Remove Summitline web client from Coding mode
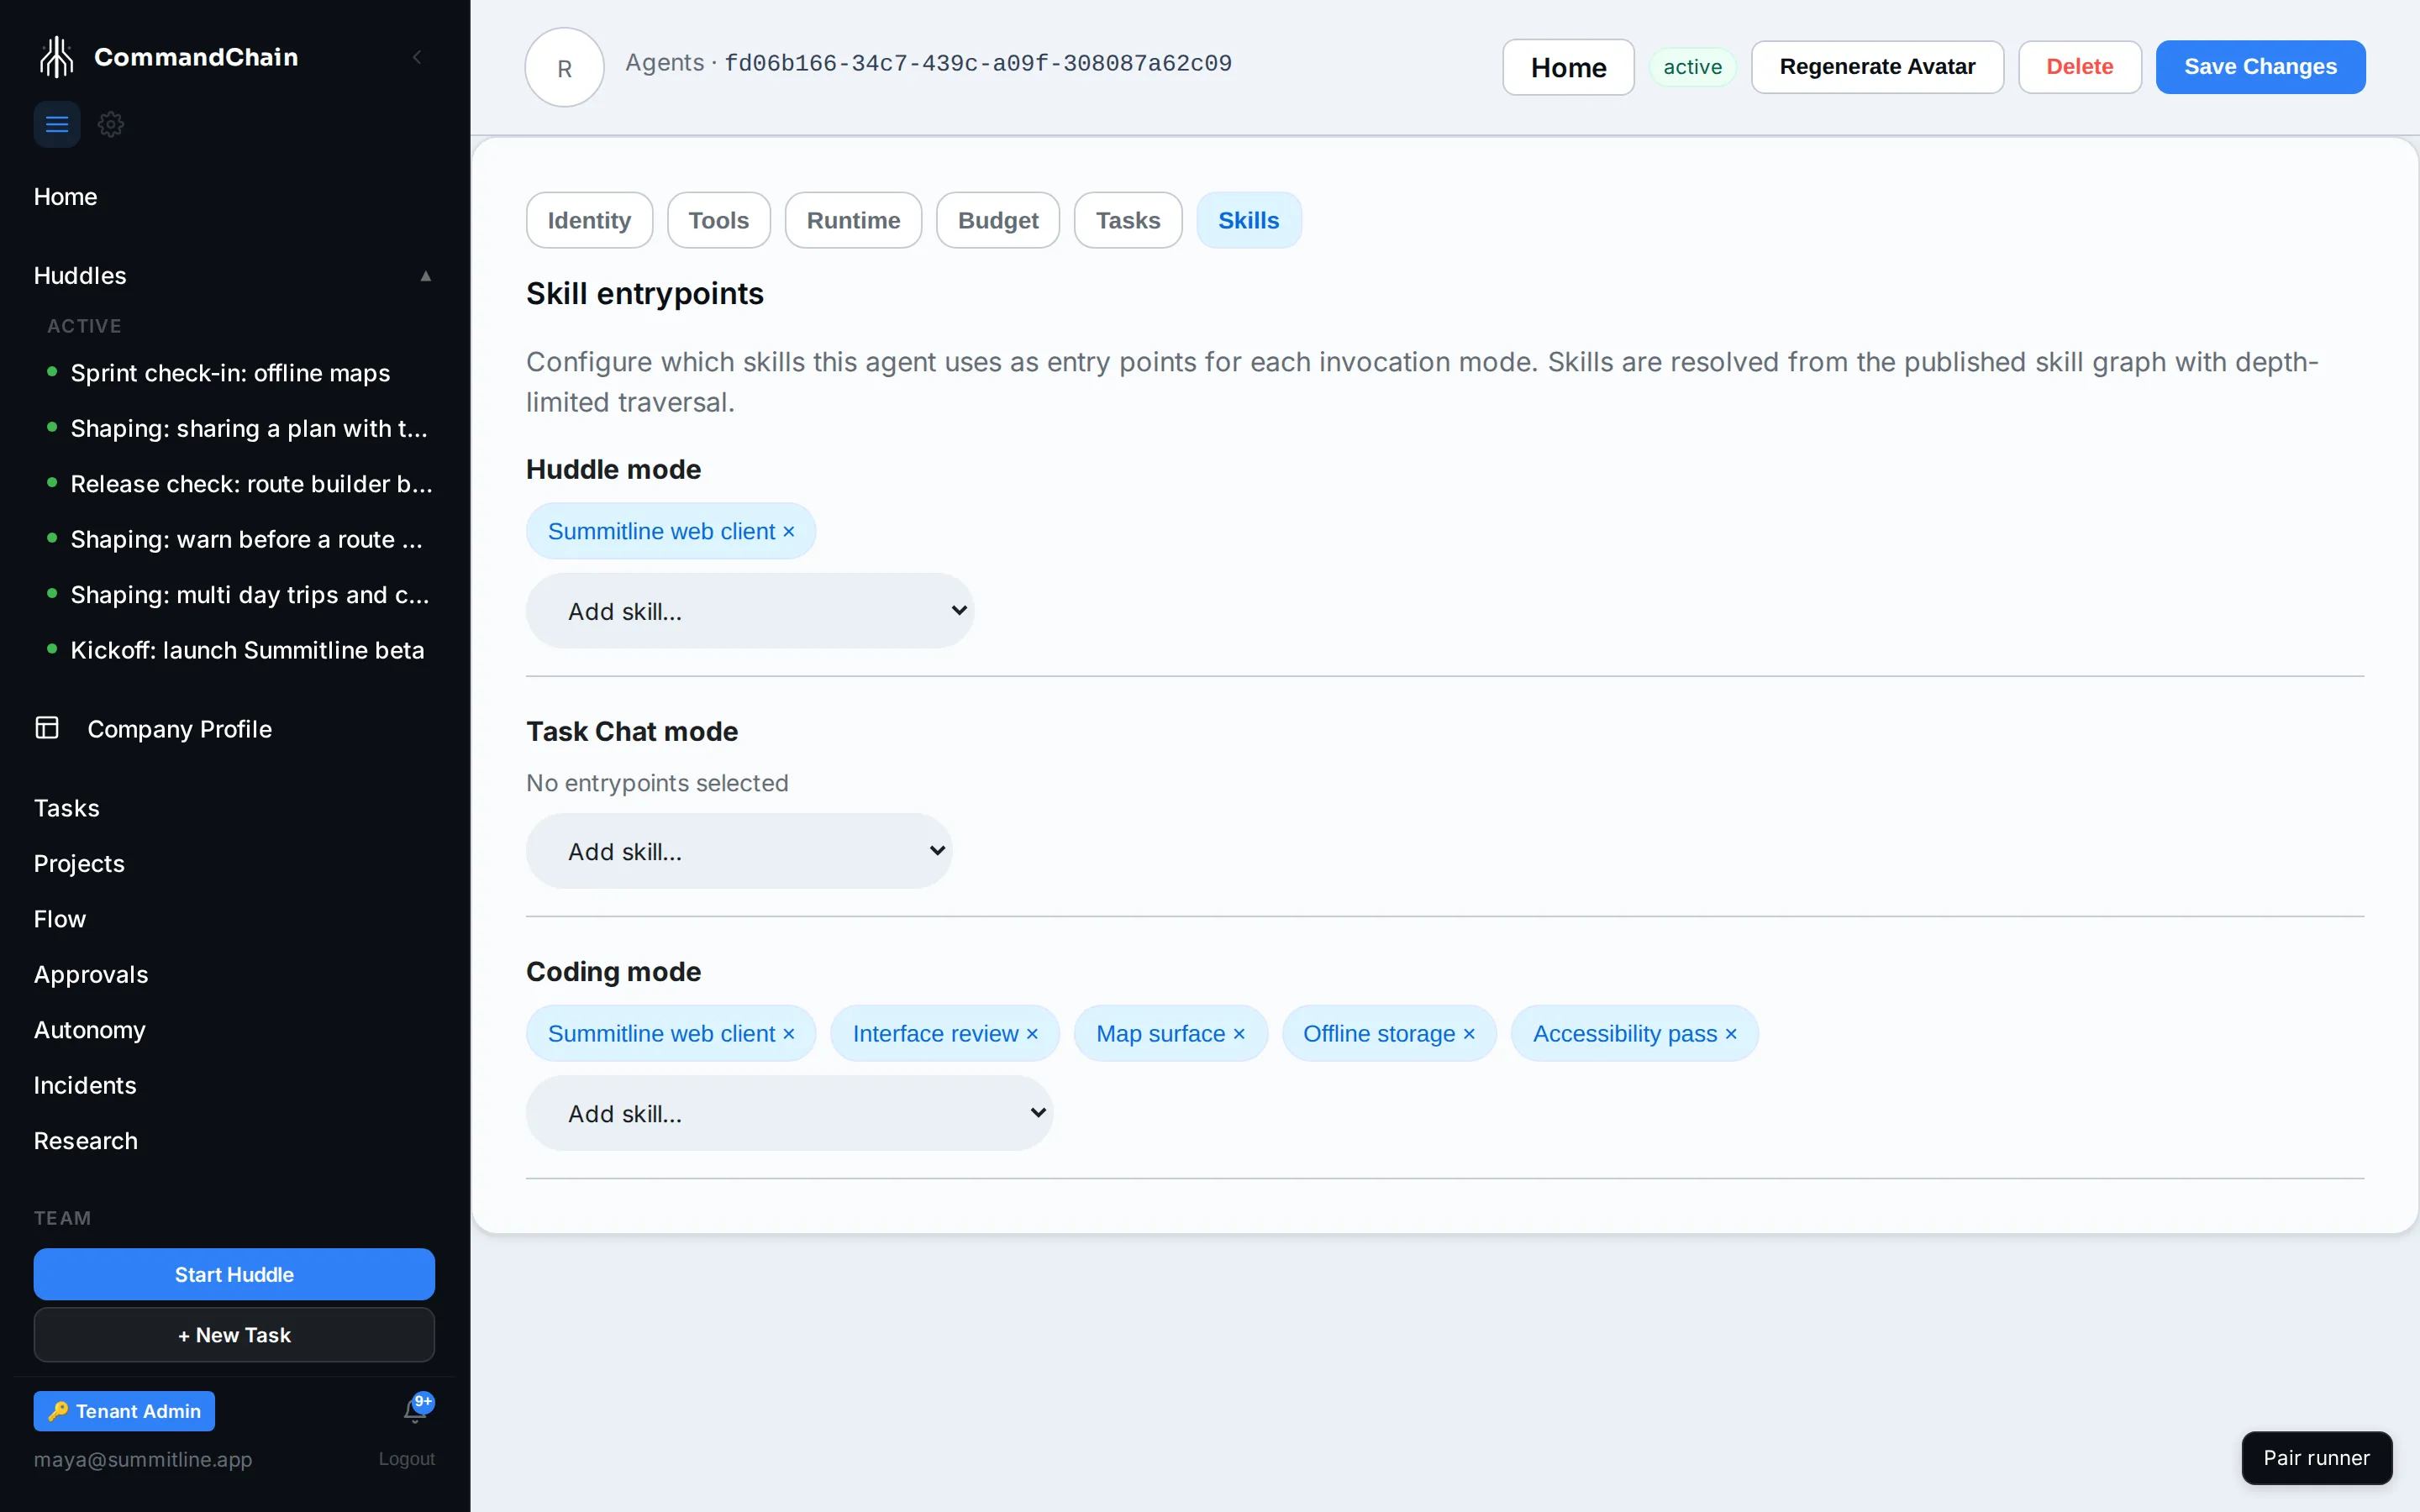 point(789,1033)
